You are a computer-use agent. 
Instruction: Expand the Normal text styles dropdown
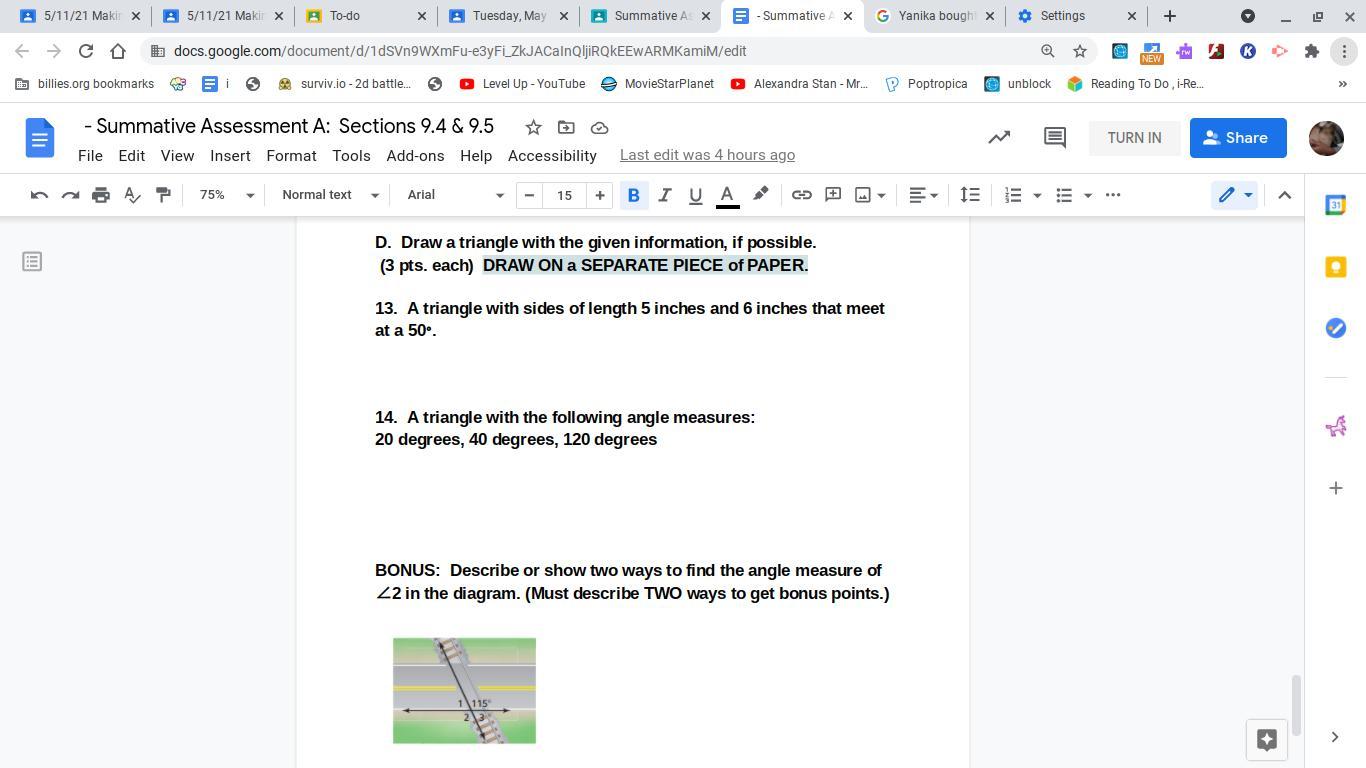[330, 195]
